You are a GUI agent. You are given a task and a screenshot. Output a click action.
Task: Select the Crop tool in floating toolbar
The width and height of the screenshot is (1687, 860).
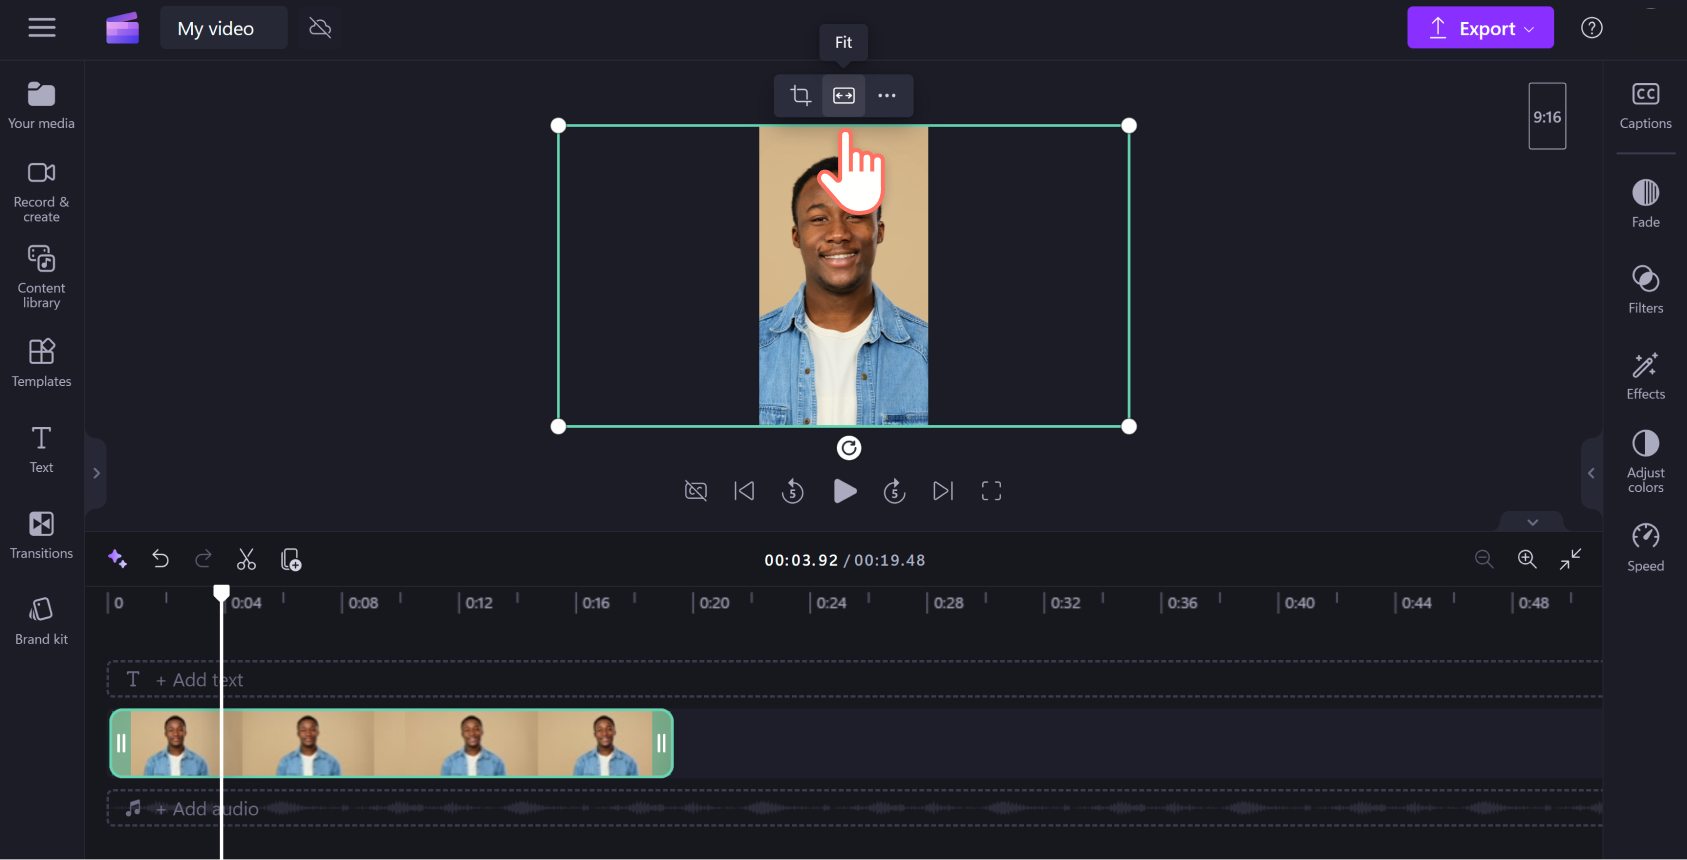point(800,96)
